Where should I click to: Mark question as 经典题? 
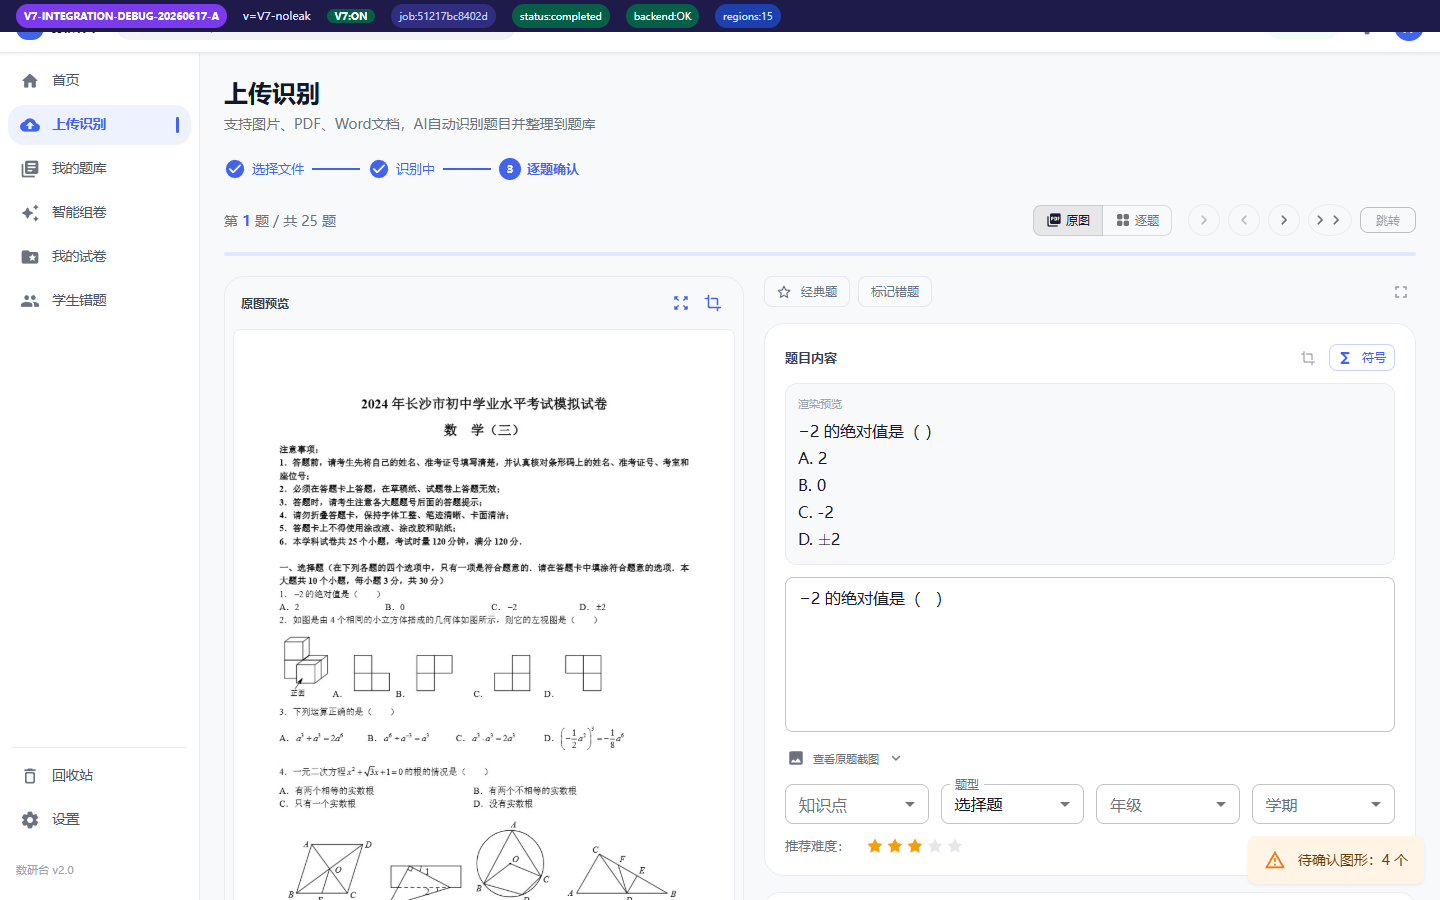tap(807, 292)
